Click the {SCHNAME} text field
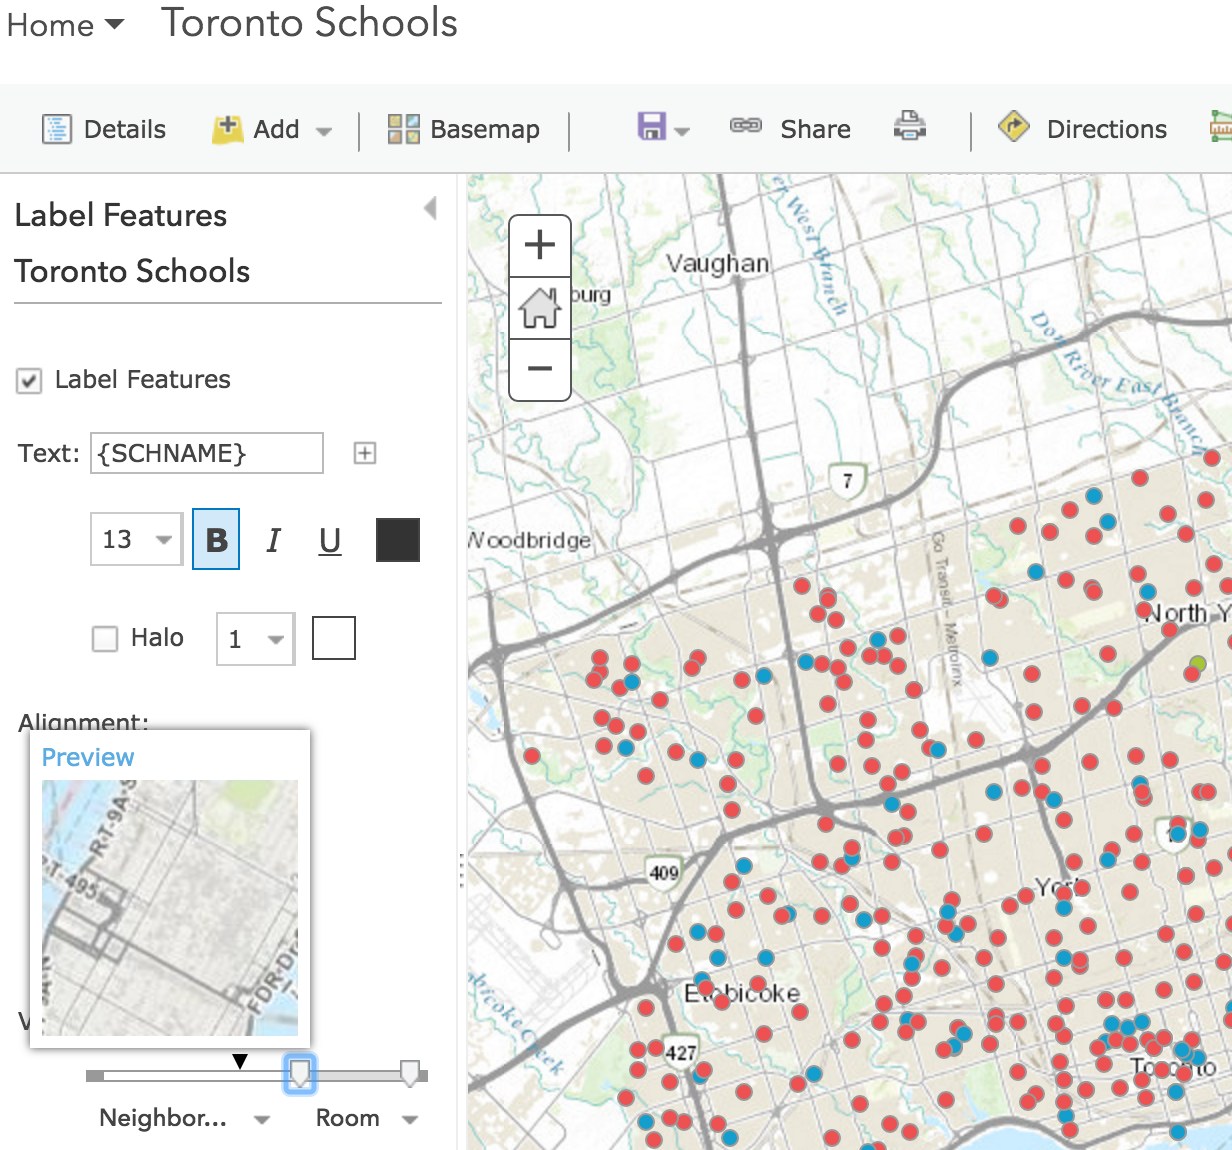The image size is (1232, 1150). 207,453
